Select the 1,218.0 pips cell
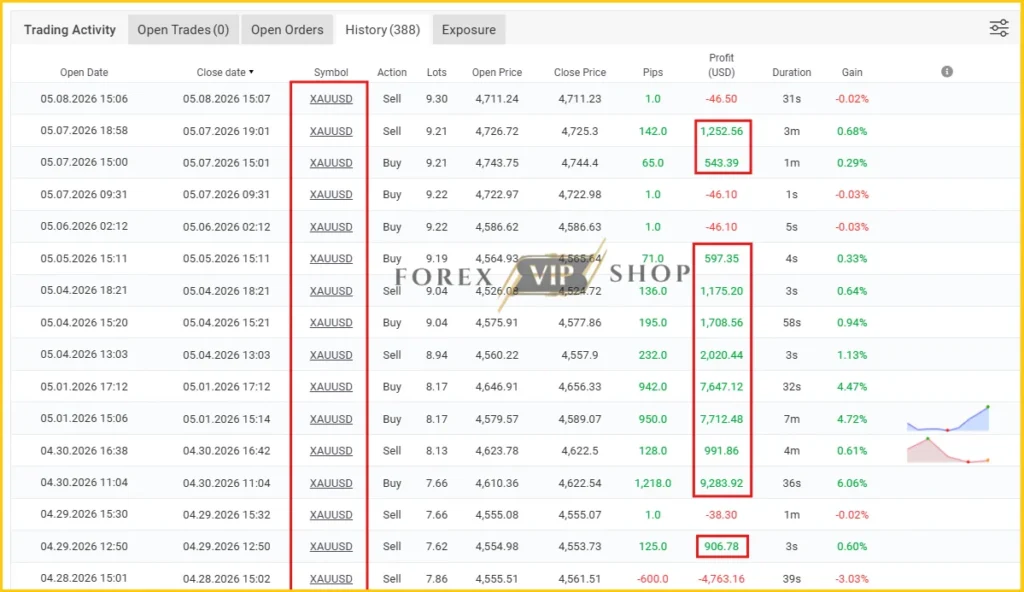 [x=653, y=483]
